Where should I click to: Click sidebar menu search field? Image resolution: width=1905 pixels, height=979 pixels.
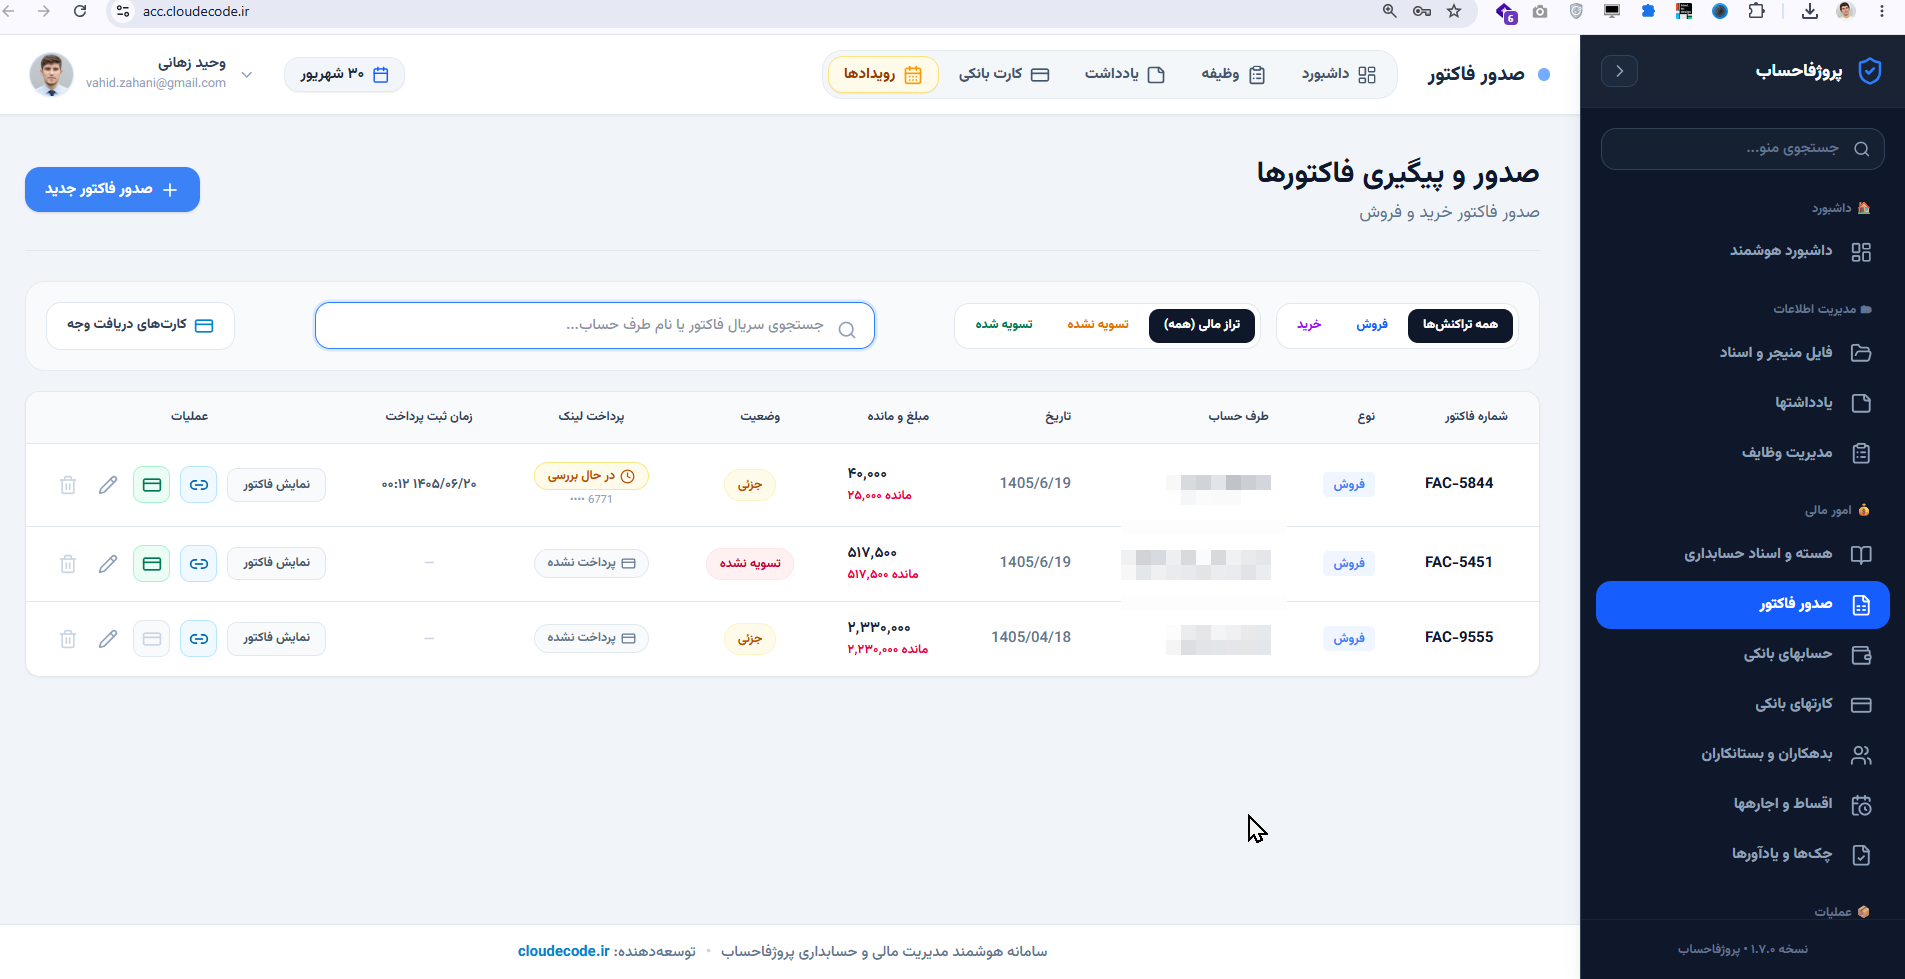1742,149
